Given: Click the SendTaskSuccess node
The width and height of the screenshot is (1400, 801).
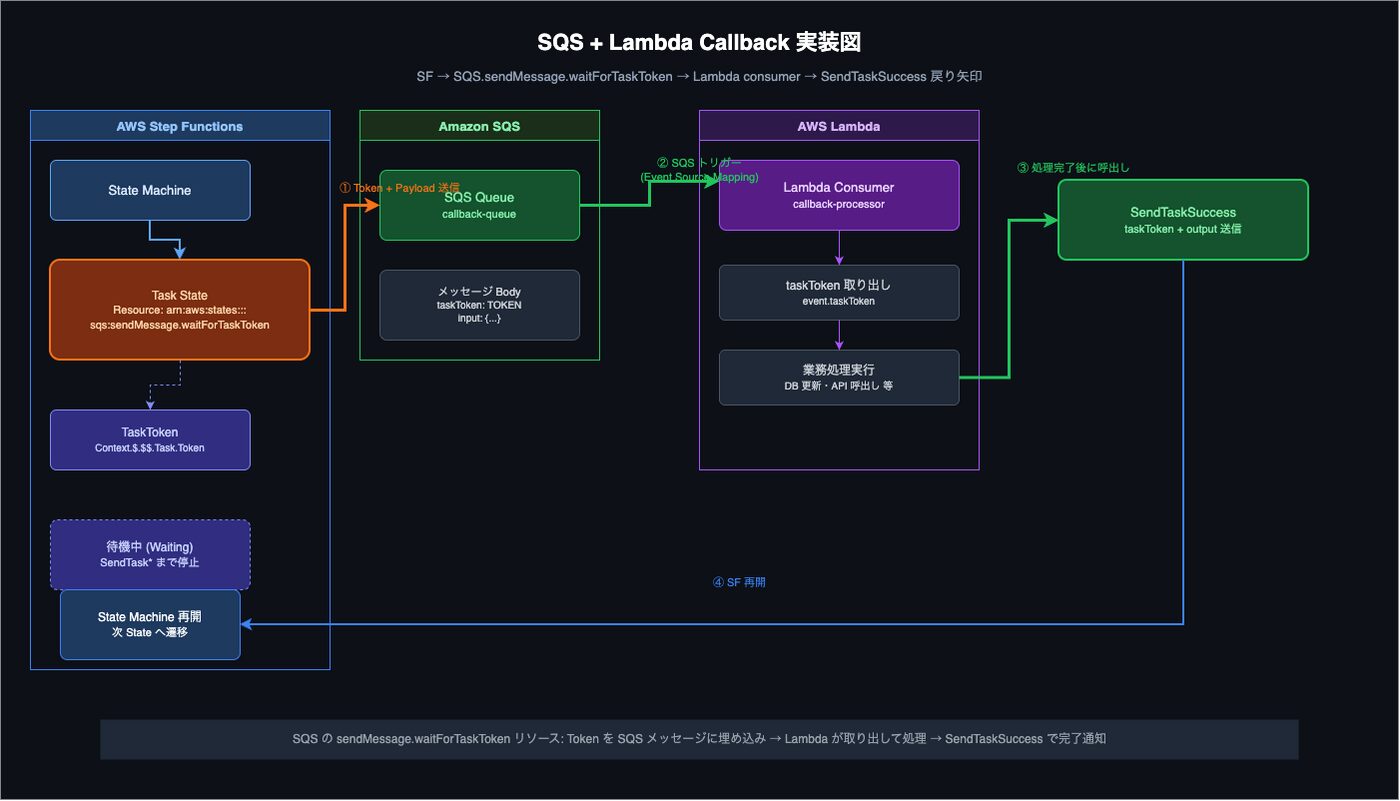Looking at the screenshot, I should point(1183,219).
